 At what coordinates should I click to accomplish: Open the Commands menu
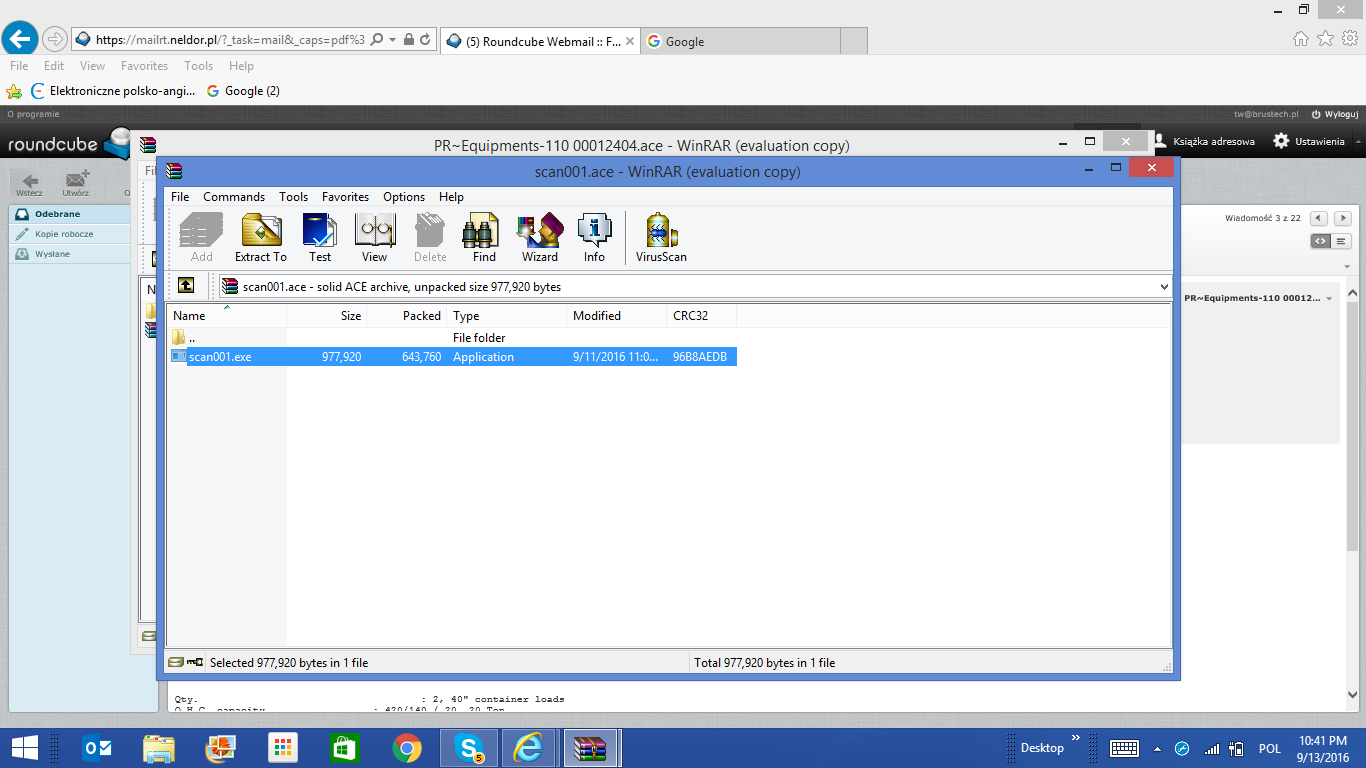pyautogui.click(x=234, y=197)
